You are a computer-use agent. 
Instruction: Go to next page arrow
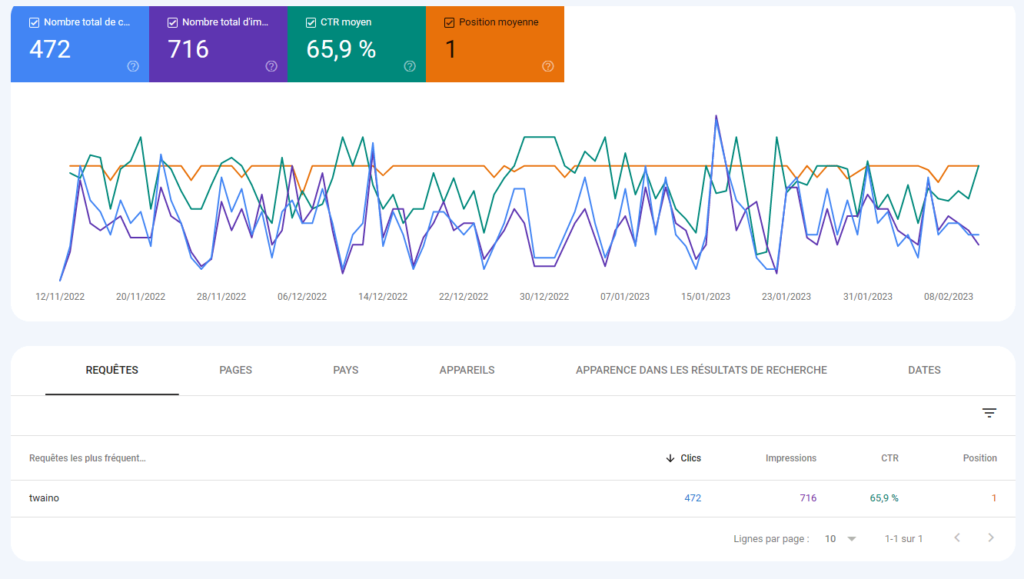click(x=990, y=538)
